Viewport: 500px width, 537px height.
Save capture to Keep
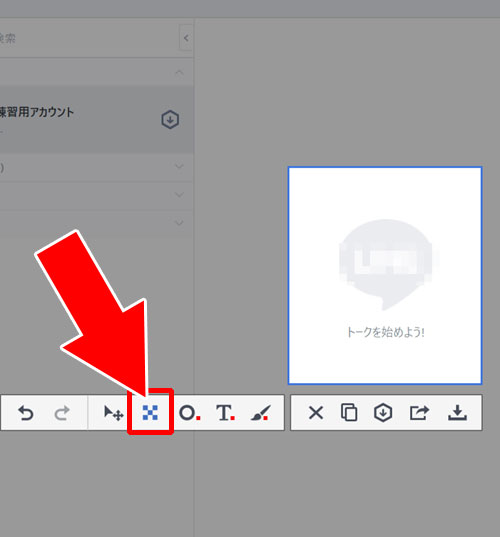pyautogui.click(x=383, y=412)
